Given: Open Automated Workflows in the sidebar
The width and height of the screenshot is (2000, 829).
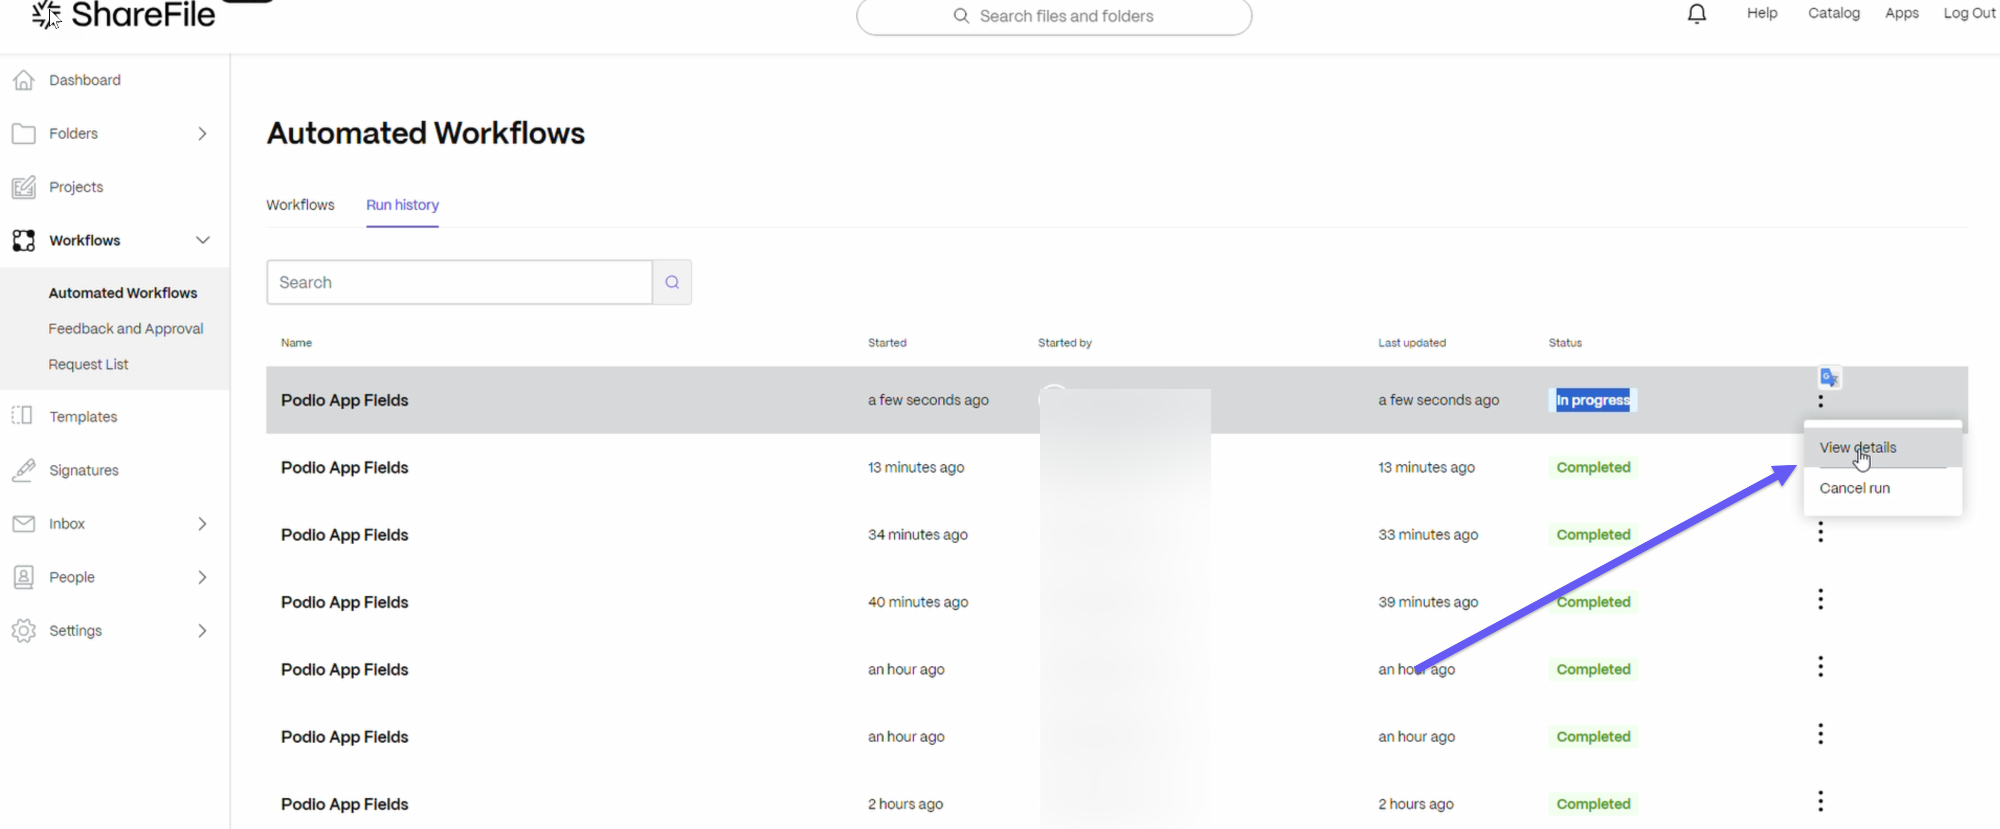Looking at the screenshot, I should pos(123,293).
